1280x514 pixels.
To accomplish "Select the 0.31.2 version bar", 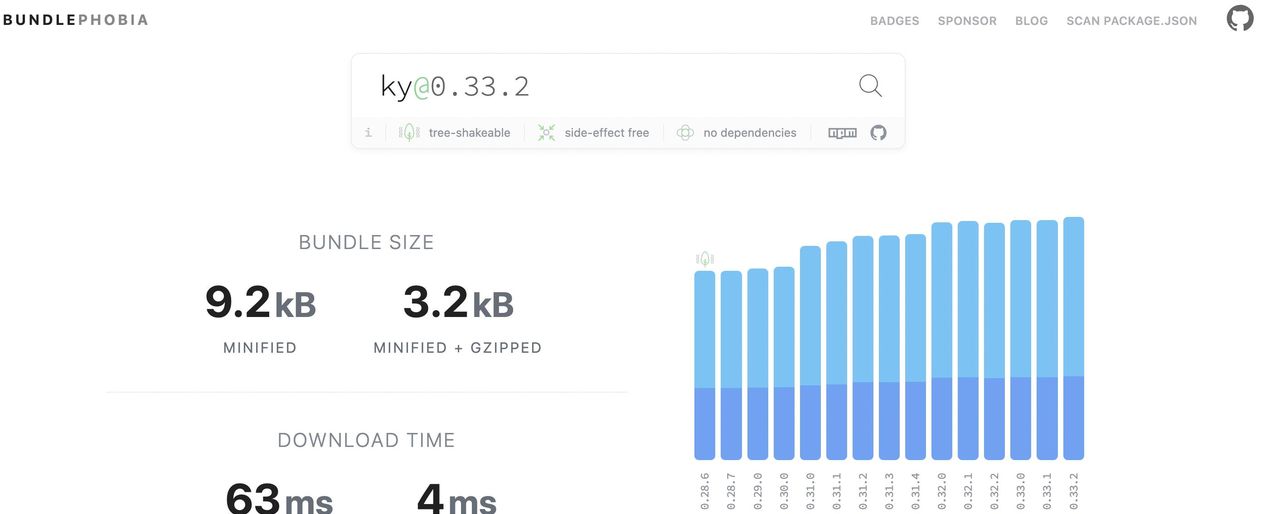I will [863, 348].
